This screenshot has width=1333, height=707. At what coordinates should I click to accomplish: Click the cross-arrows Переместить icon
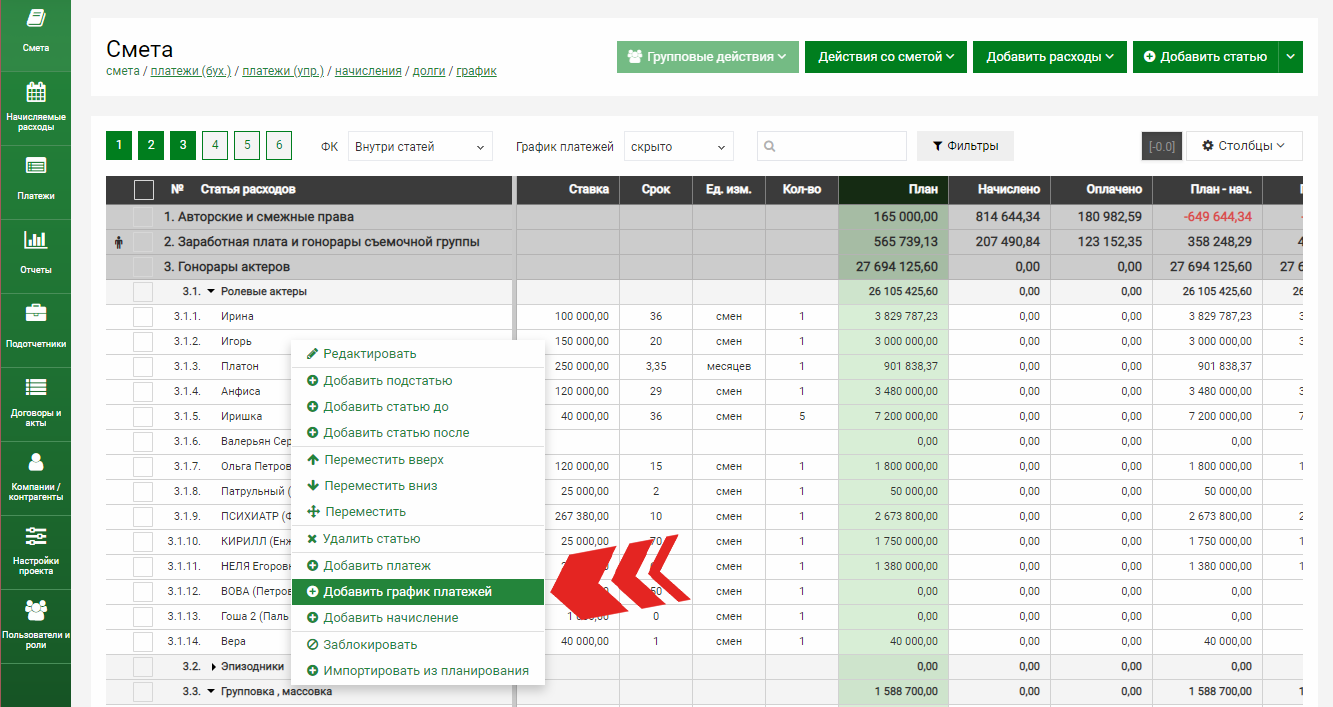pyautogui.click(x=313, y=512)
